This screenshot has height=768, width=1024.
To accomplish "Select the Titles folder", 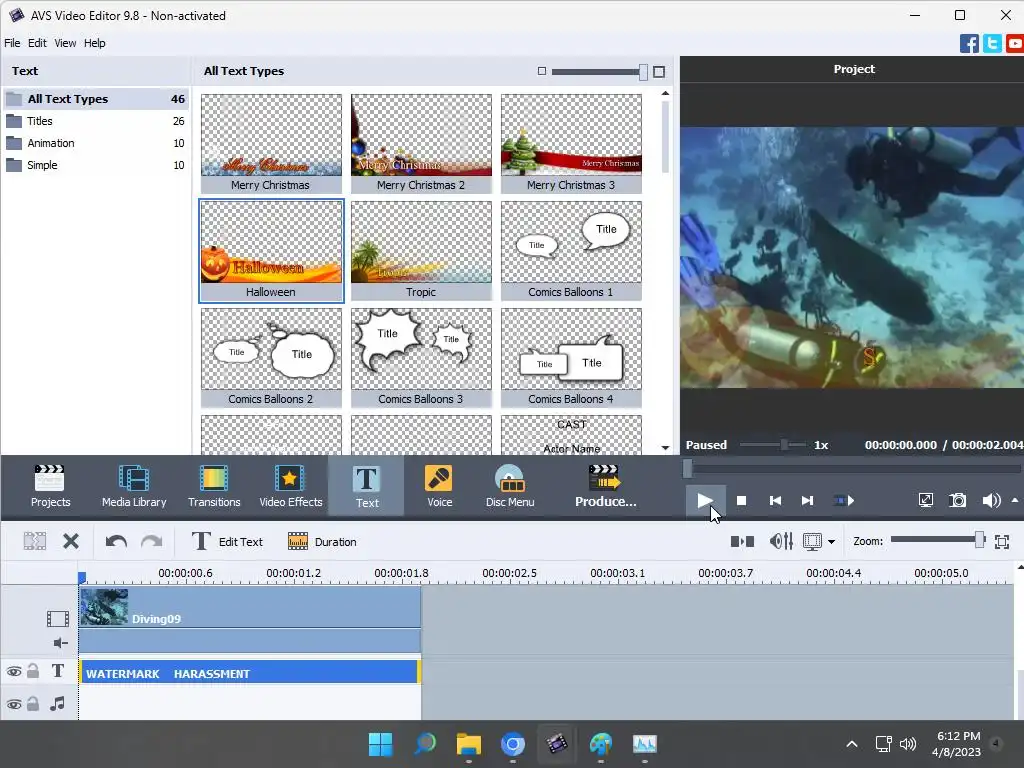I will 95,121.
